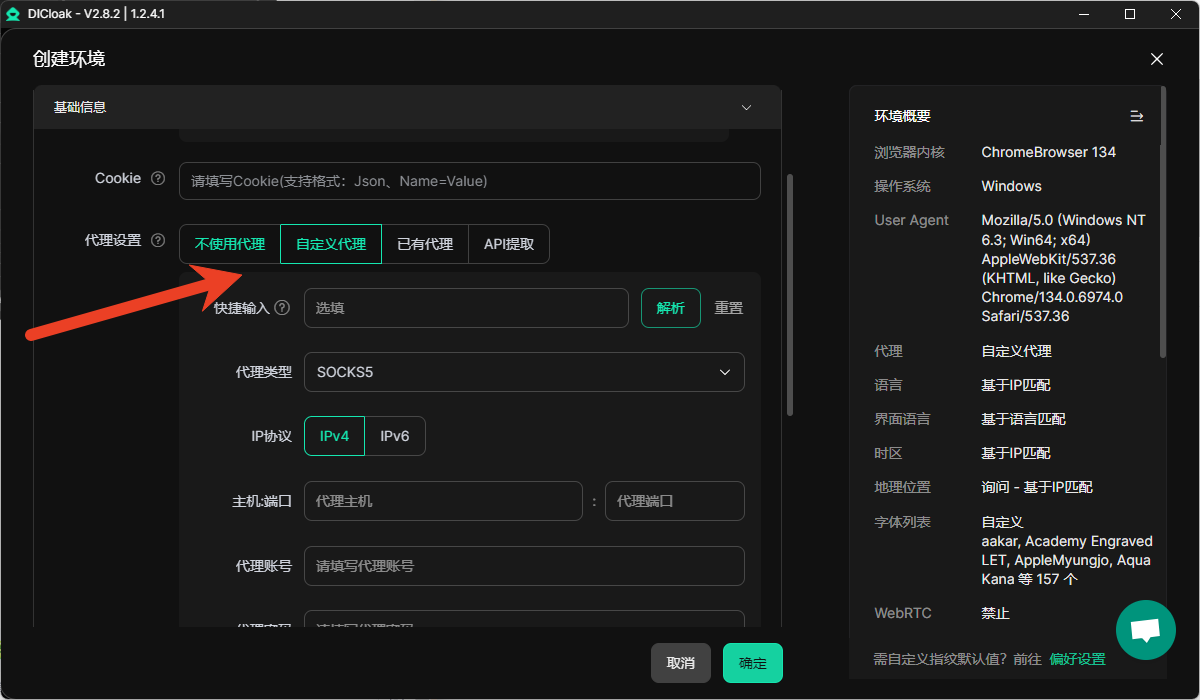
Task: Collapse the 基础信息 section chevron
Action: (x=746, y=107)
